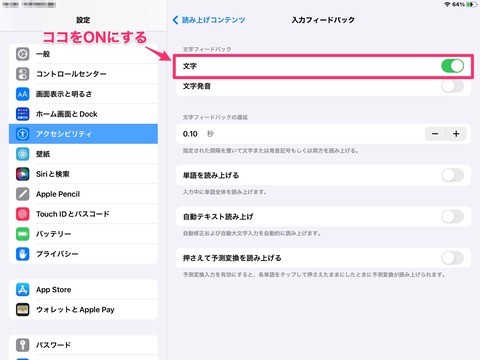
Task: Toggle 押さえて予測変換を読み上げる switch
Action: tap(452, 258)
